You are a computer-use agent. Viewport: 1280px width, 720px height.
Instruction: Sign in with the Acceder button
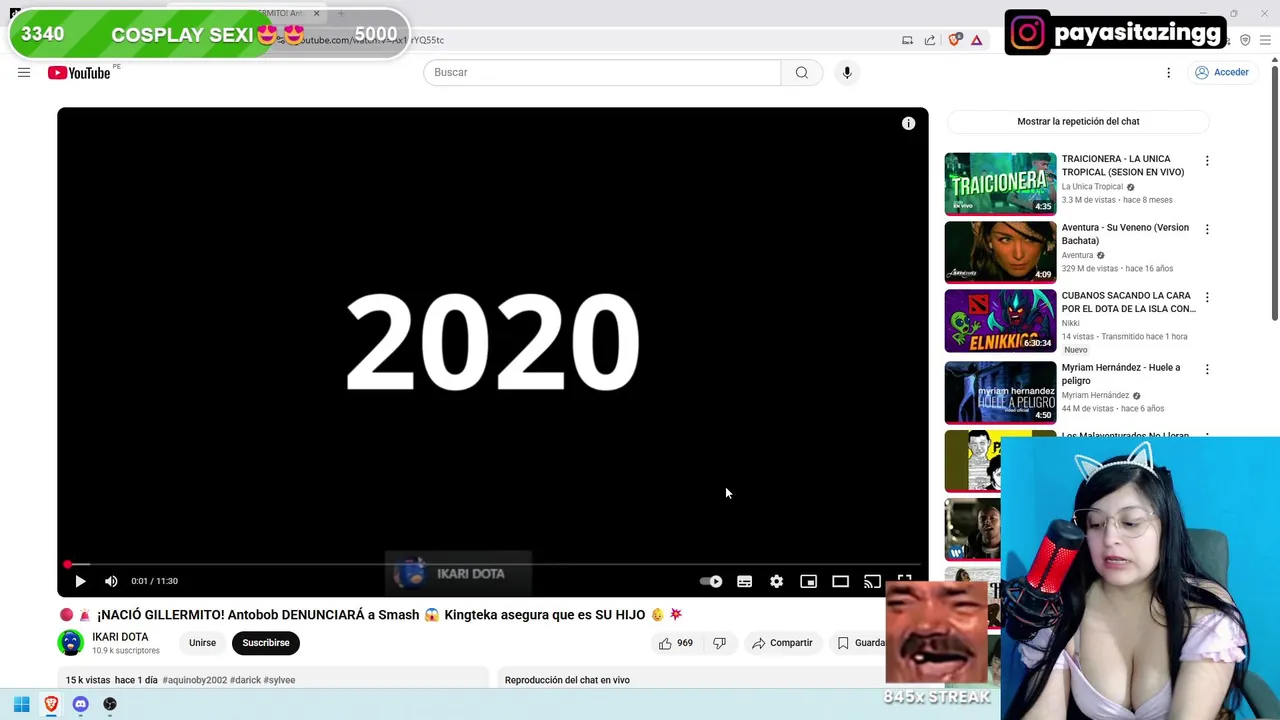(x=1221, y=72)
